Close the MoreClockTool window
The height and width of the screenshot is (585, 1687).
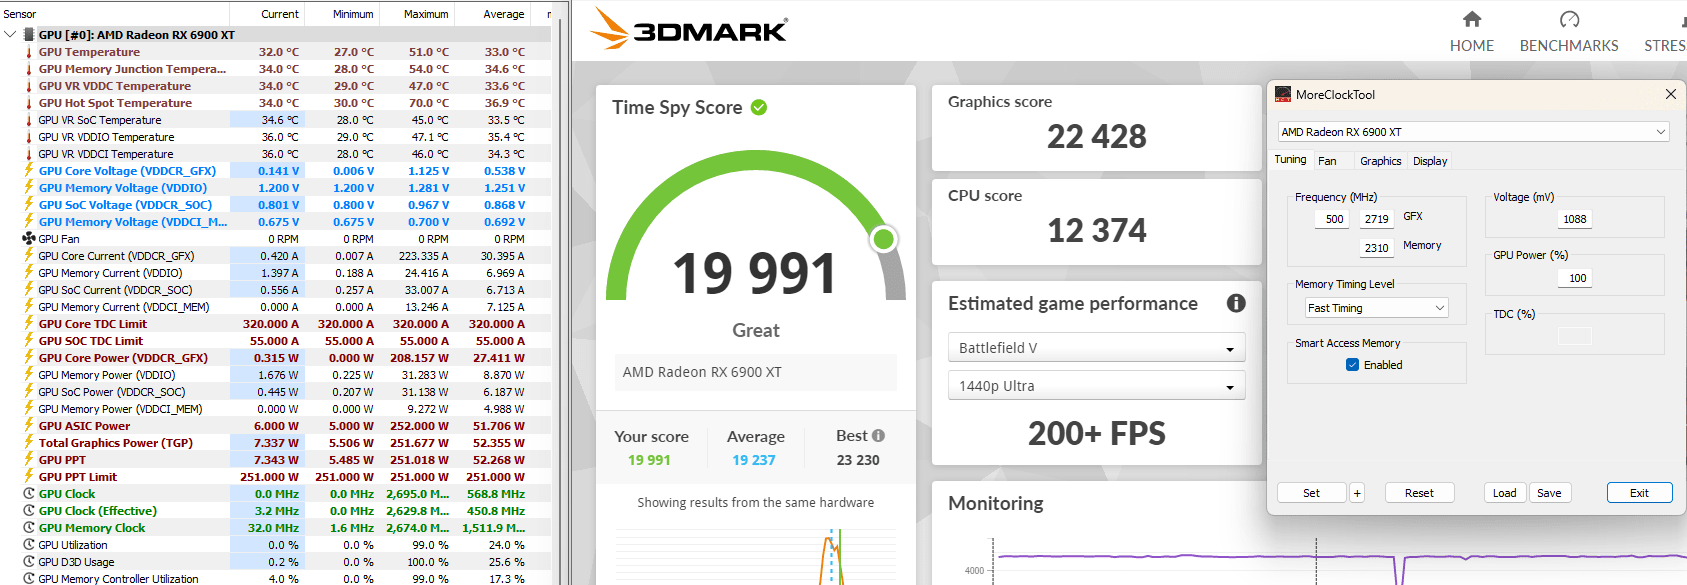1670,94
